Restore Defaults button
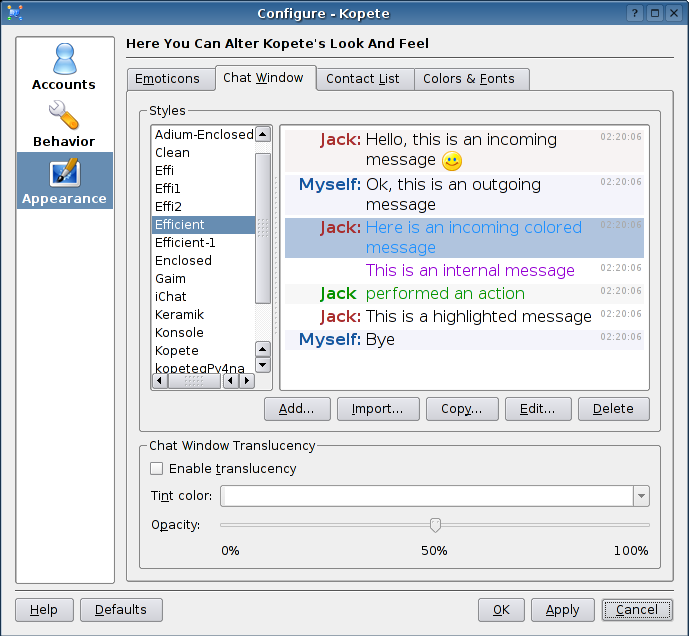This screenshot has width=689, height=636. pyautogui.click(x=121, y=610)
